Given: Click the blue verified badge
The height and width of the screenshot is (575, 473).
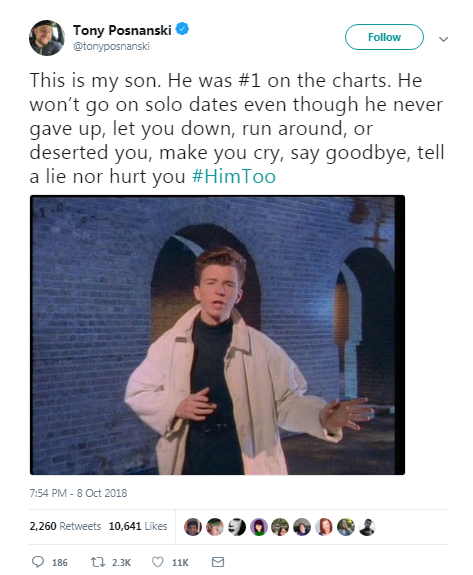Looking at the screenshot, I should tap(182, 29).
